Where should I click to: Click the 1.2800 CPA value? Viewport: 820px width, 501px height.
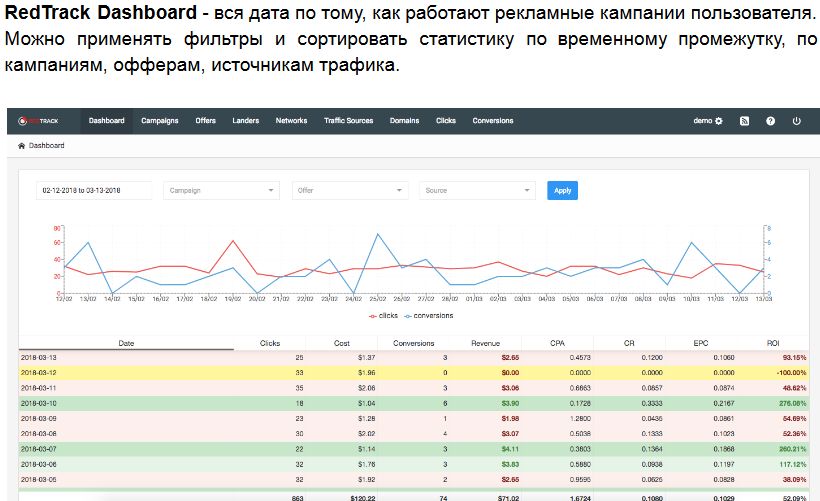pos(580,418)
